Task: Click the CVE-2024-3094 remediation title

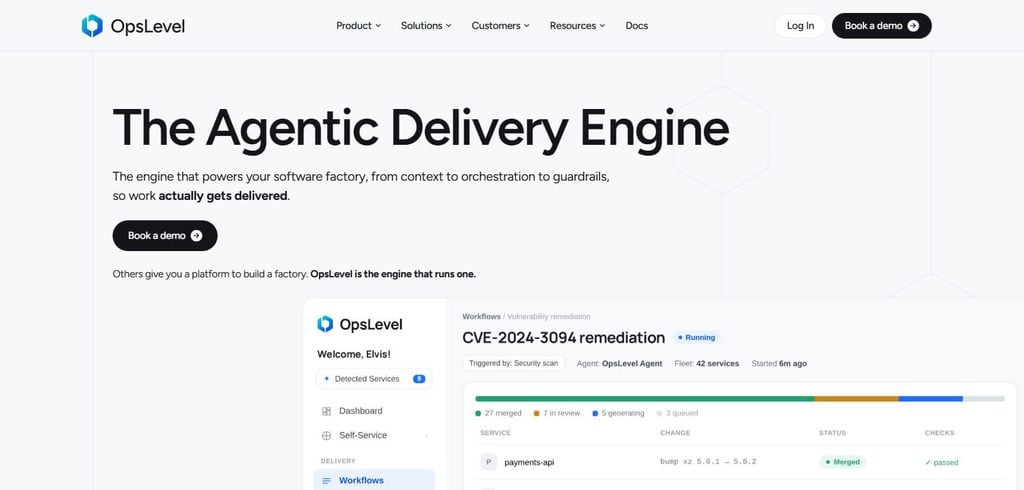Action: pos(564,338)
